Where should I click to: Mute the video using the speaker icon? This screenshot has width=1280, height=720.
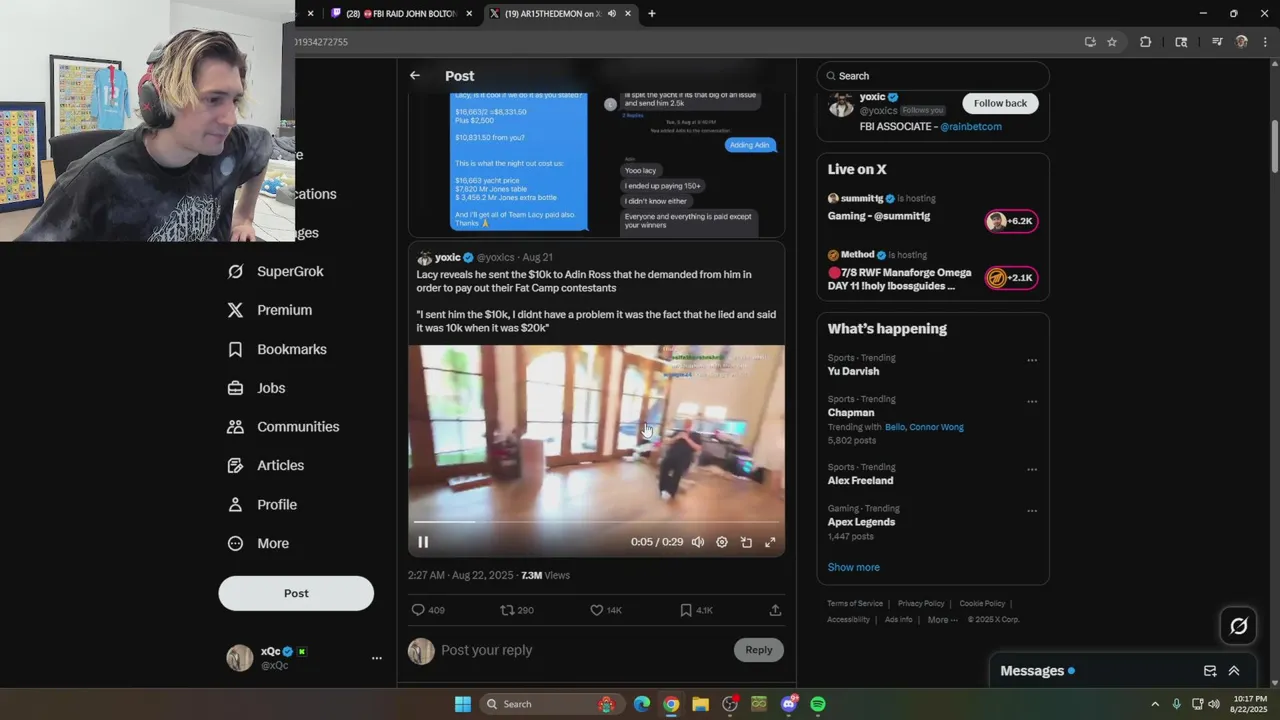tap(698, 542)
